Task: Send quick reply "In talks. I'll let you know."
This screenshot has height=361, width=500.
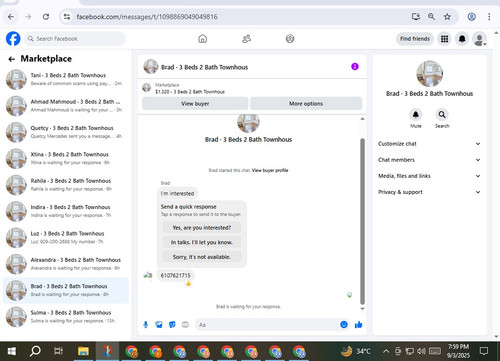Action: pos(202,242)
